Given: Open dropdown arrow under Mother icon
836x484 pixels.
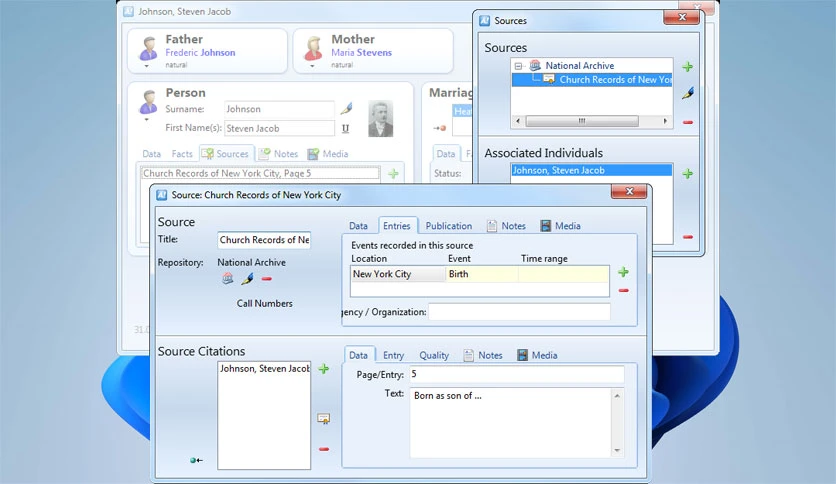Looking at the screenshot, I should pyautogui.click(x=312, y=66).
